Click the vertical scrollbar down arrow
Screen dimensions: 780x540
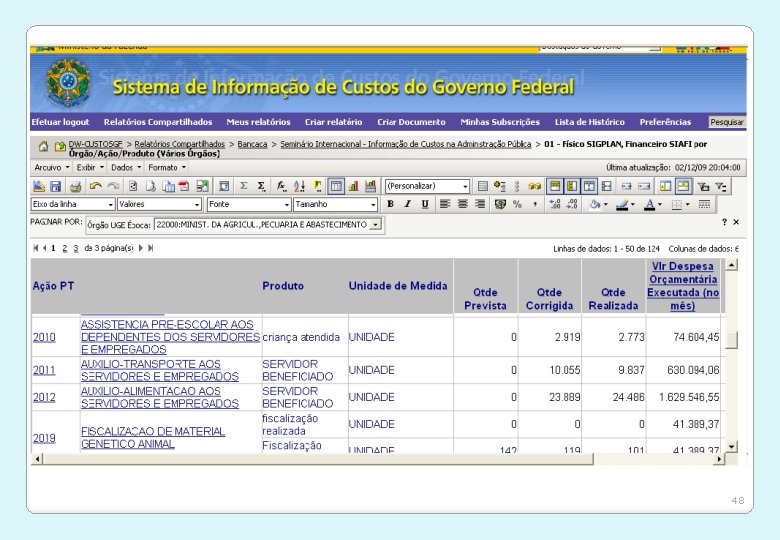point(731,447)
